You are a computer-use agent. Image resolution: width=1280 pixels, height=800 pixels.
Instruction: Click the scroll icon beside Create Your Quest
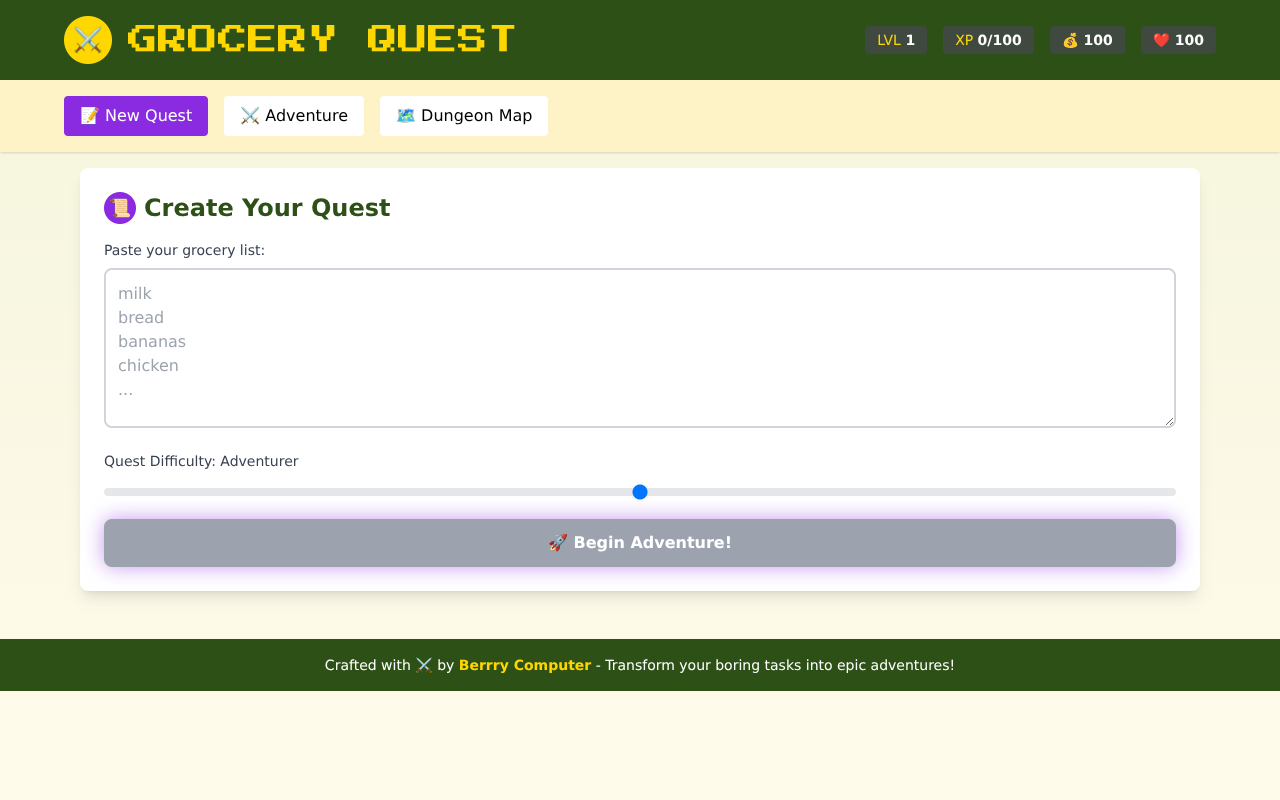pos(120,208)
